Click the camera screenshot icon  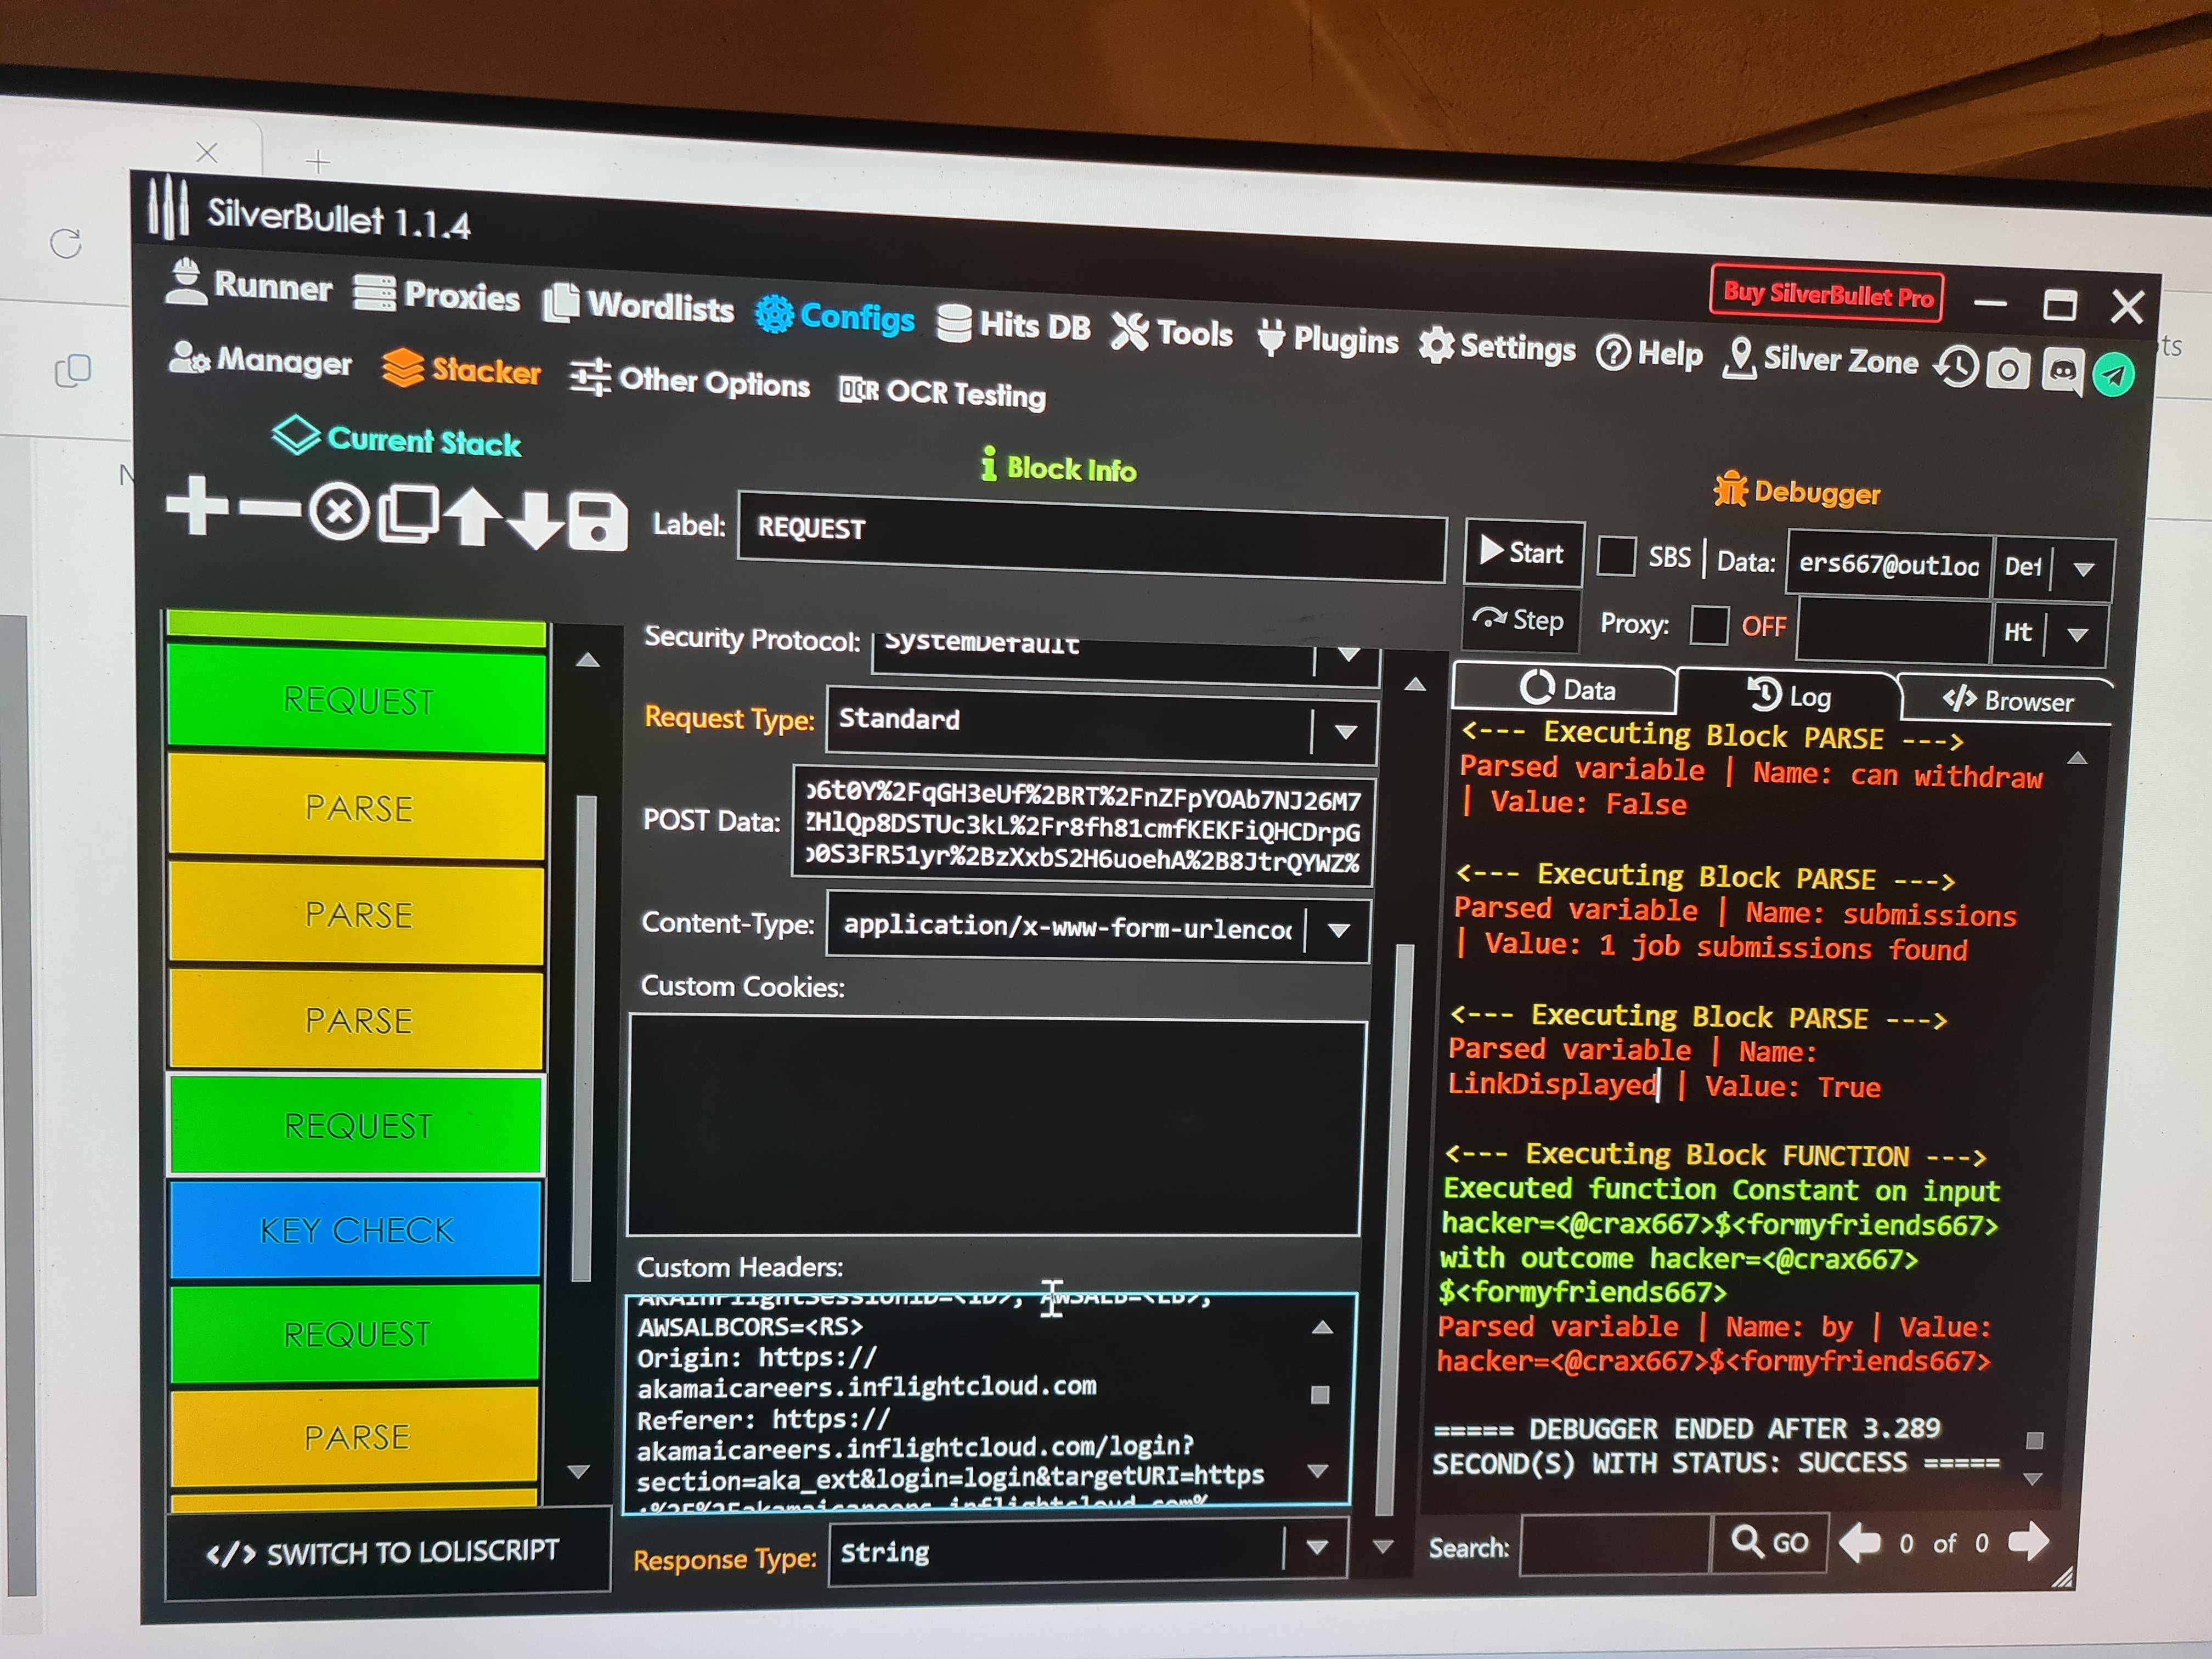(2008, 370)
